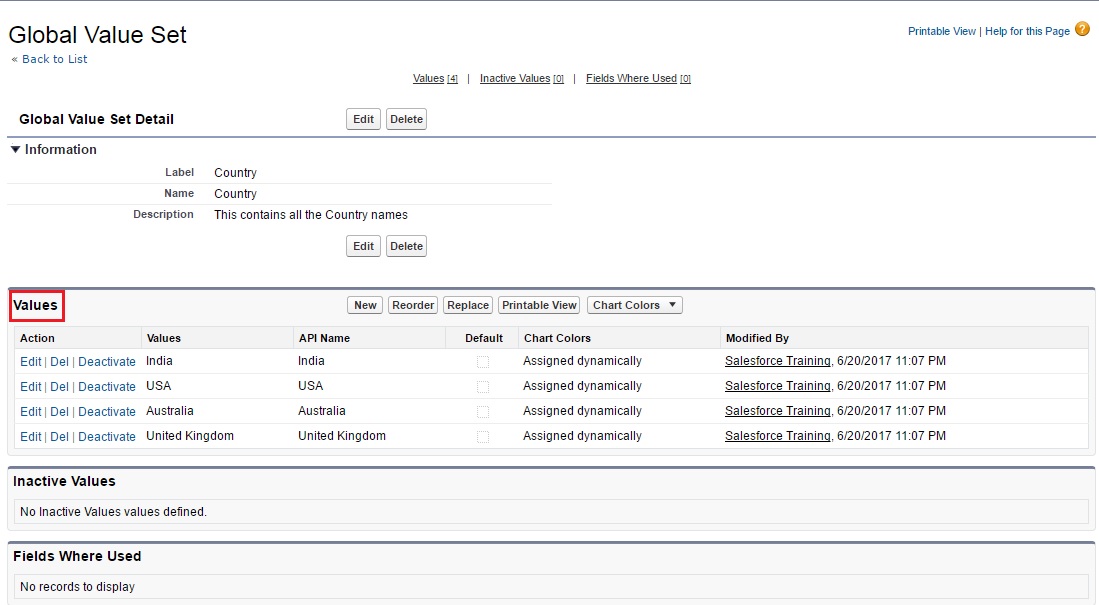The image size is (1099, 605).
Task: Click the top Delete button in detail header
Action: point(406,119)
